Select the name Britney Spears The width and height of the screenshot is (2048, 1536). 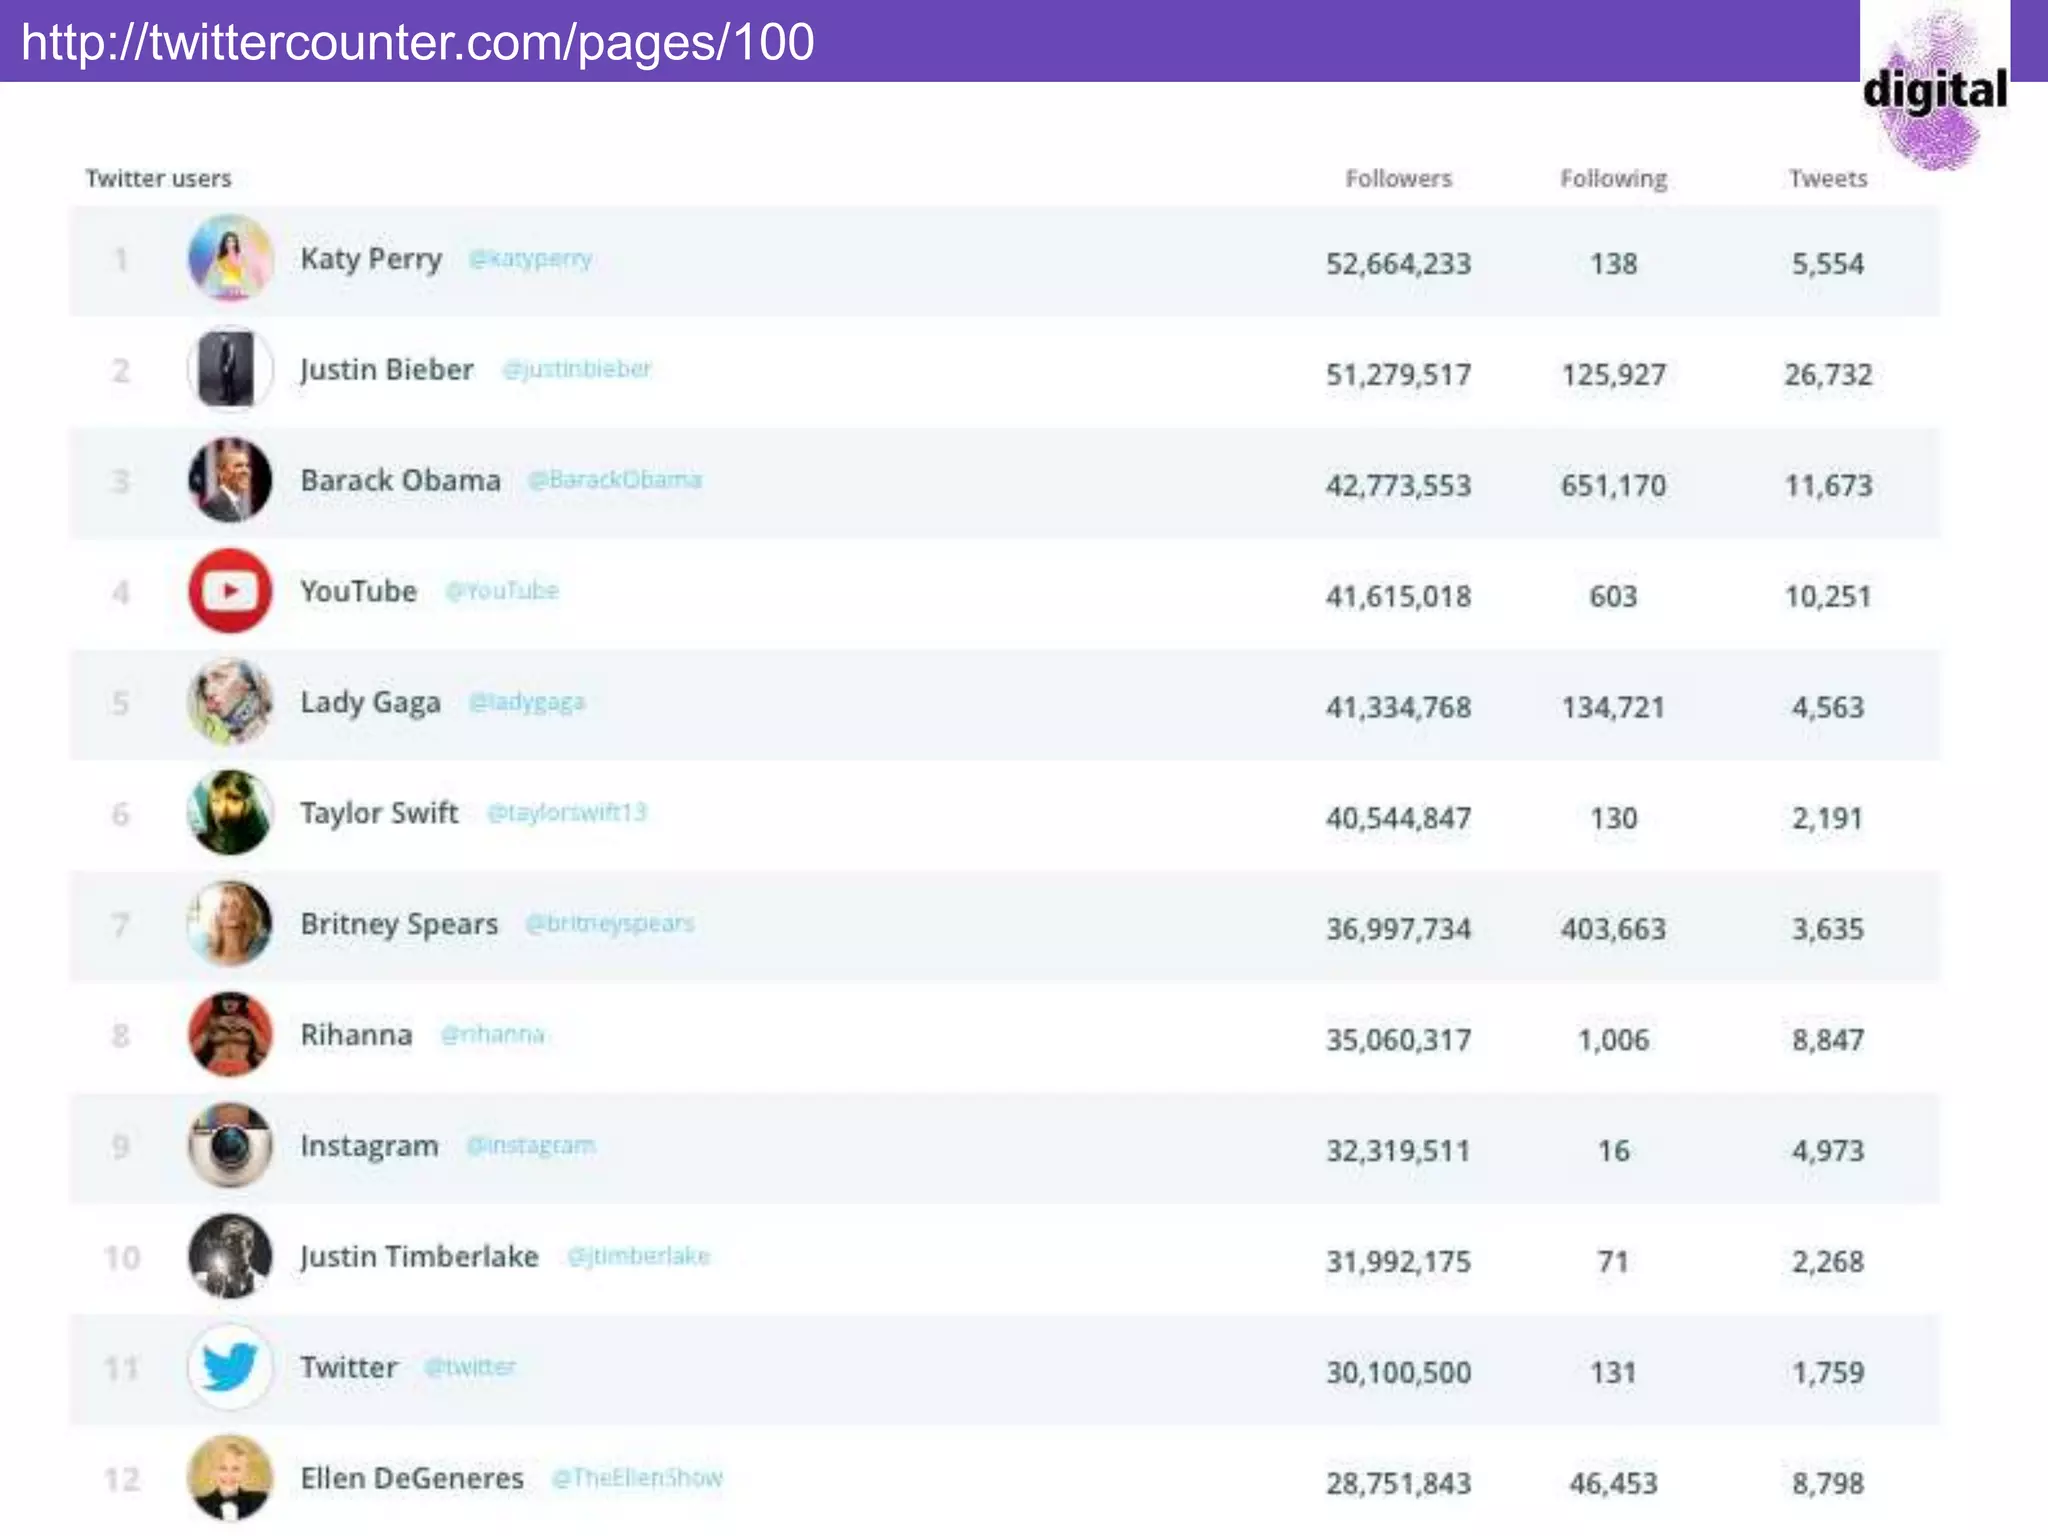(x=399, y=925)
